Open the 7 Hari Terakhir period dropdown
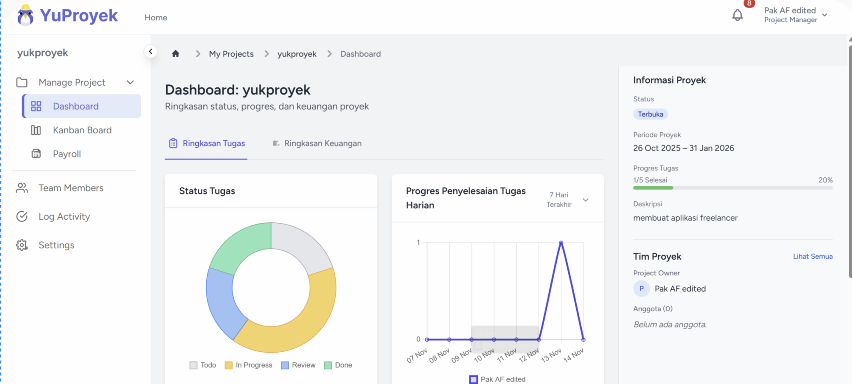 click(568, 199)
